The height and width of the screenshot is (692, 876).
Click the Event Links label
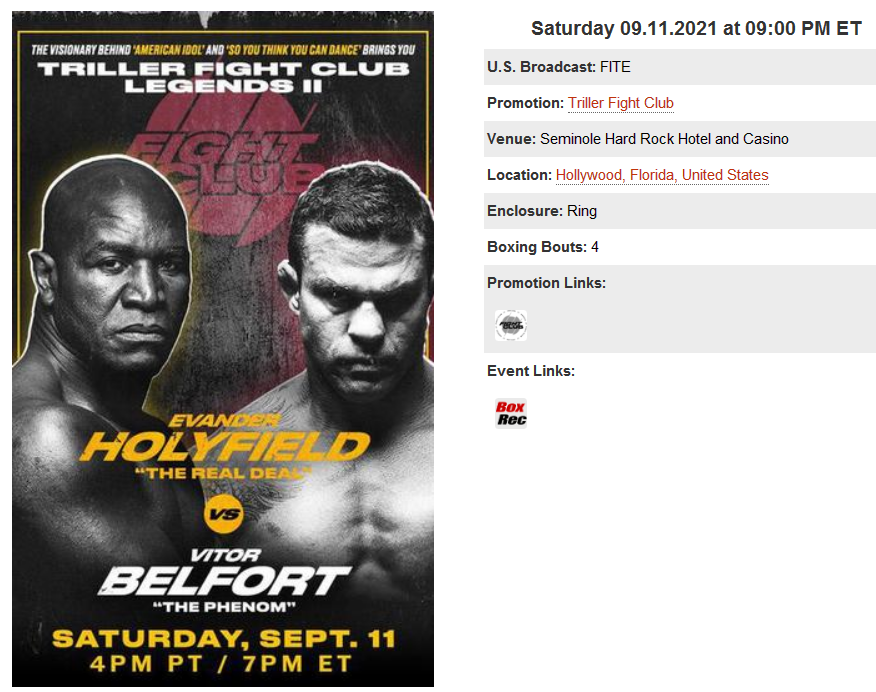point(531,371)
